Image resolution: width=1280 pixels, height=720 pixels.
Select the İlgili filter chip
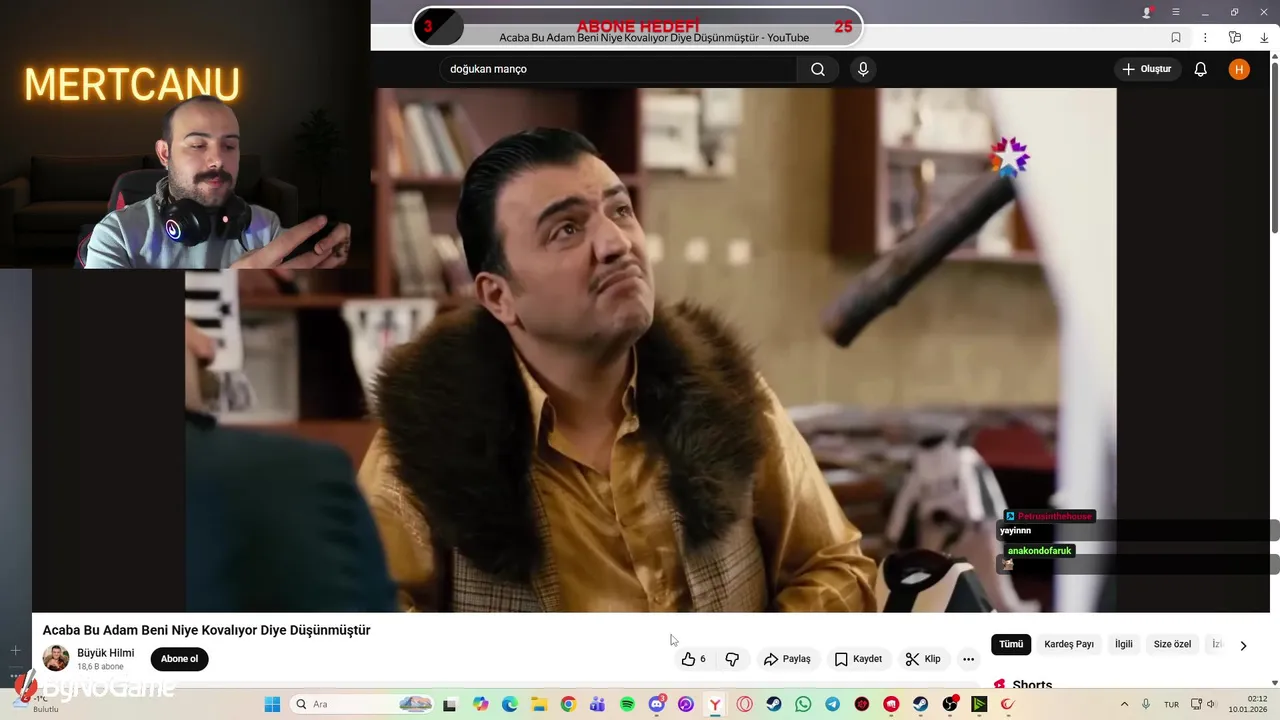[x=1124, y=644]
